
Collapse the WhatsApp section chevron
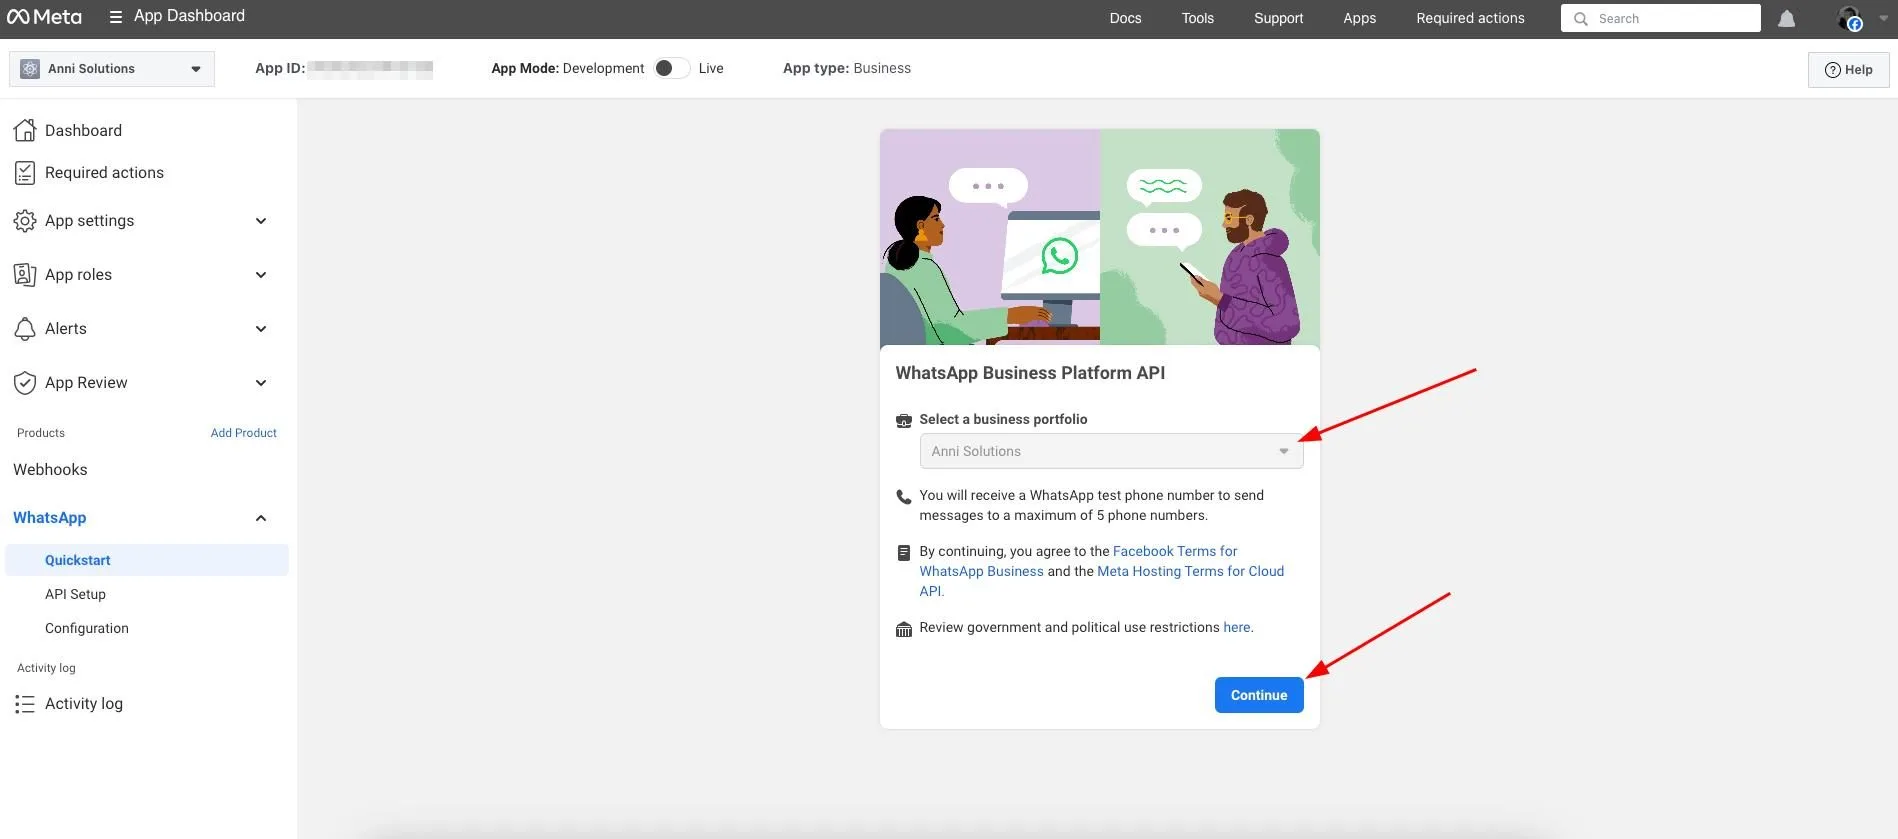(x=261, y=518)
